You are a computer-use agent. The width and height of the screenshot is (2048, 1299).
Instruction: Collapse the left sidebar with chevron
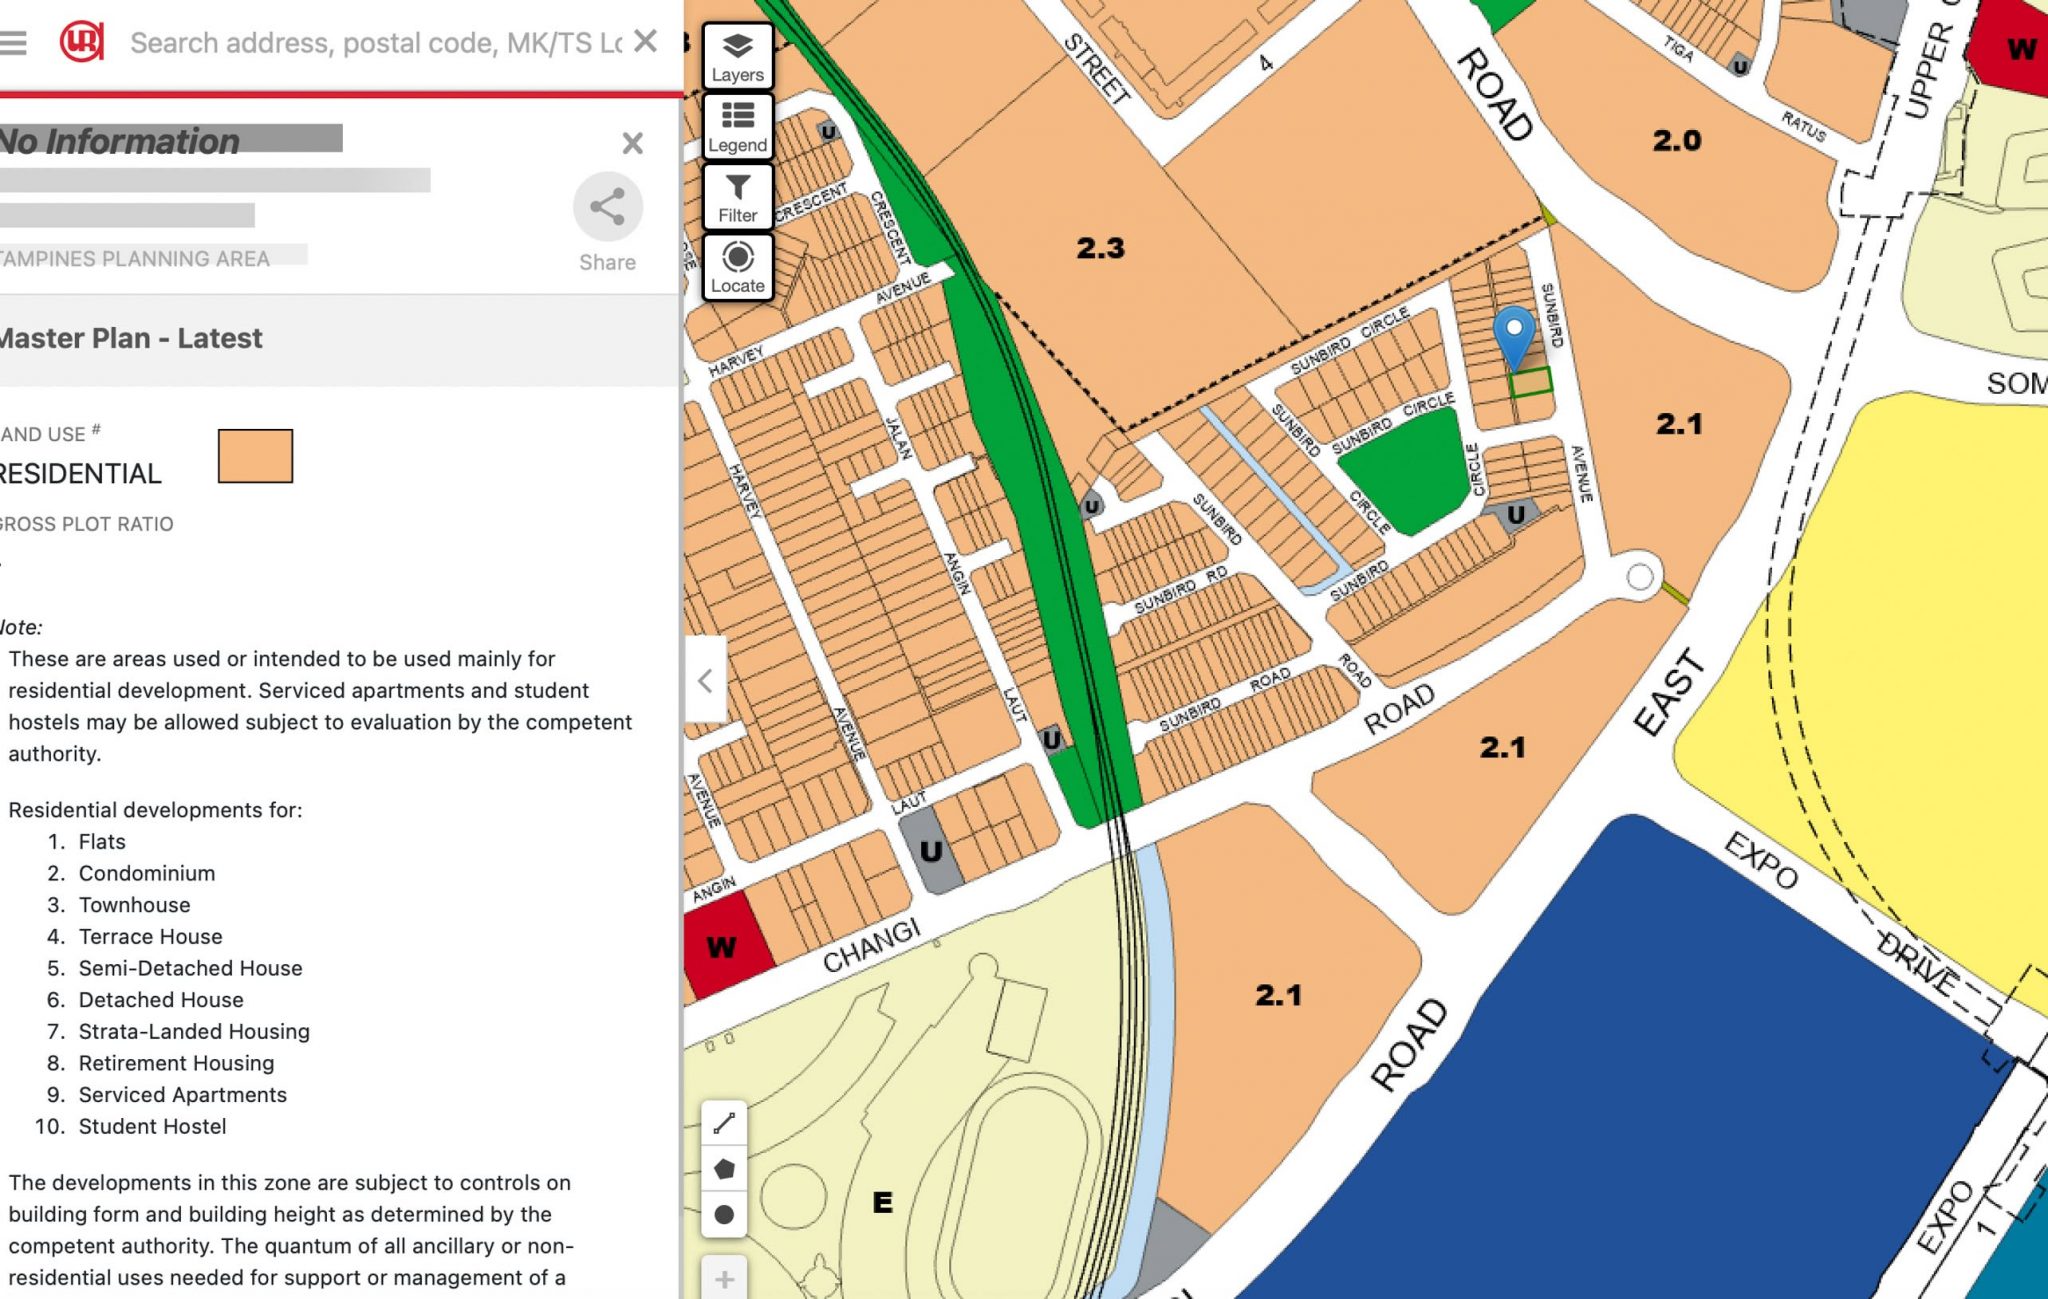(705, 681)
